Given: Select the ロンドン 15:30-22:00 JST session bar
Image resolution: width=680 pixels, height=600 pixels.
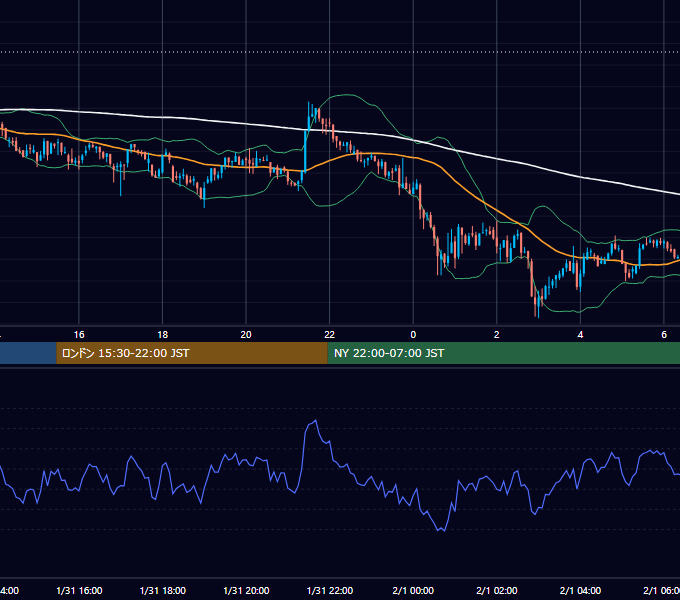Looking at the screenshot, I should (x=192, y=353).
